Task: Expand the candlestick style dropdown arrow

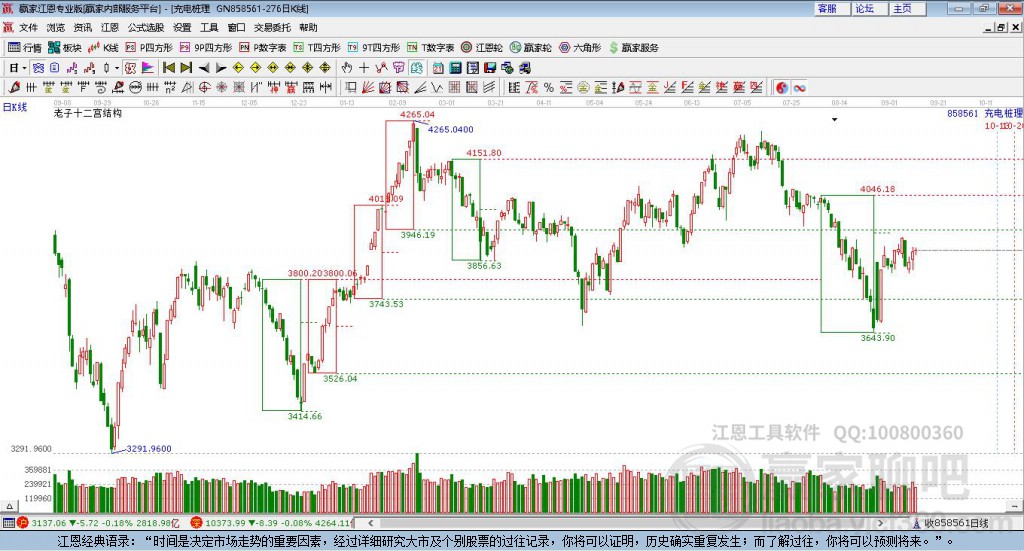Action: (x=117, y=68)
